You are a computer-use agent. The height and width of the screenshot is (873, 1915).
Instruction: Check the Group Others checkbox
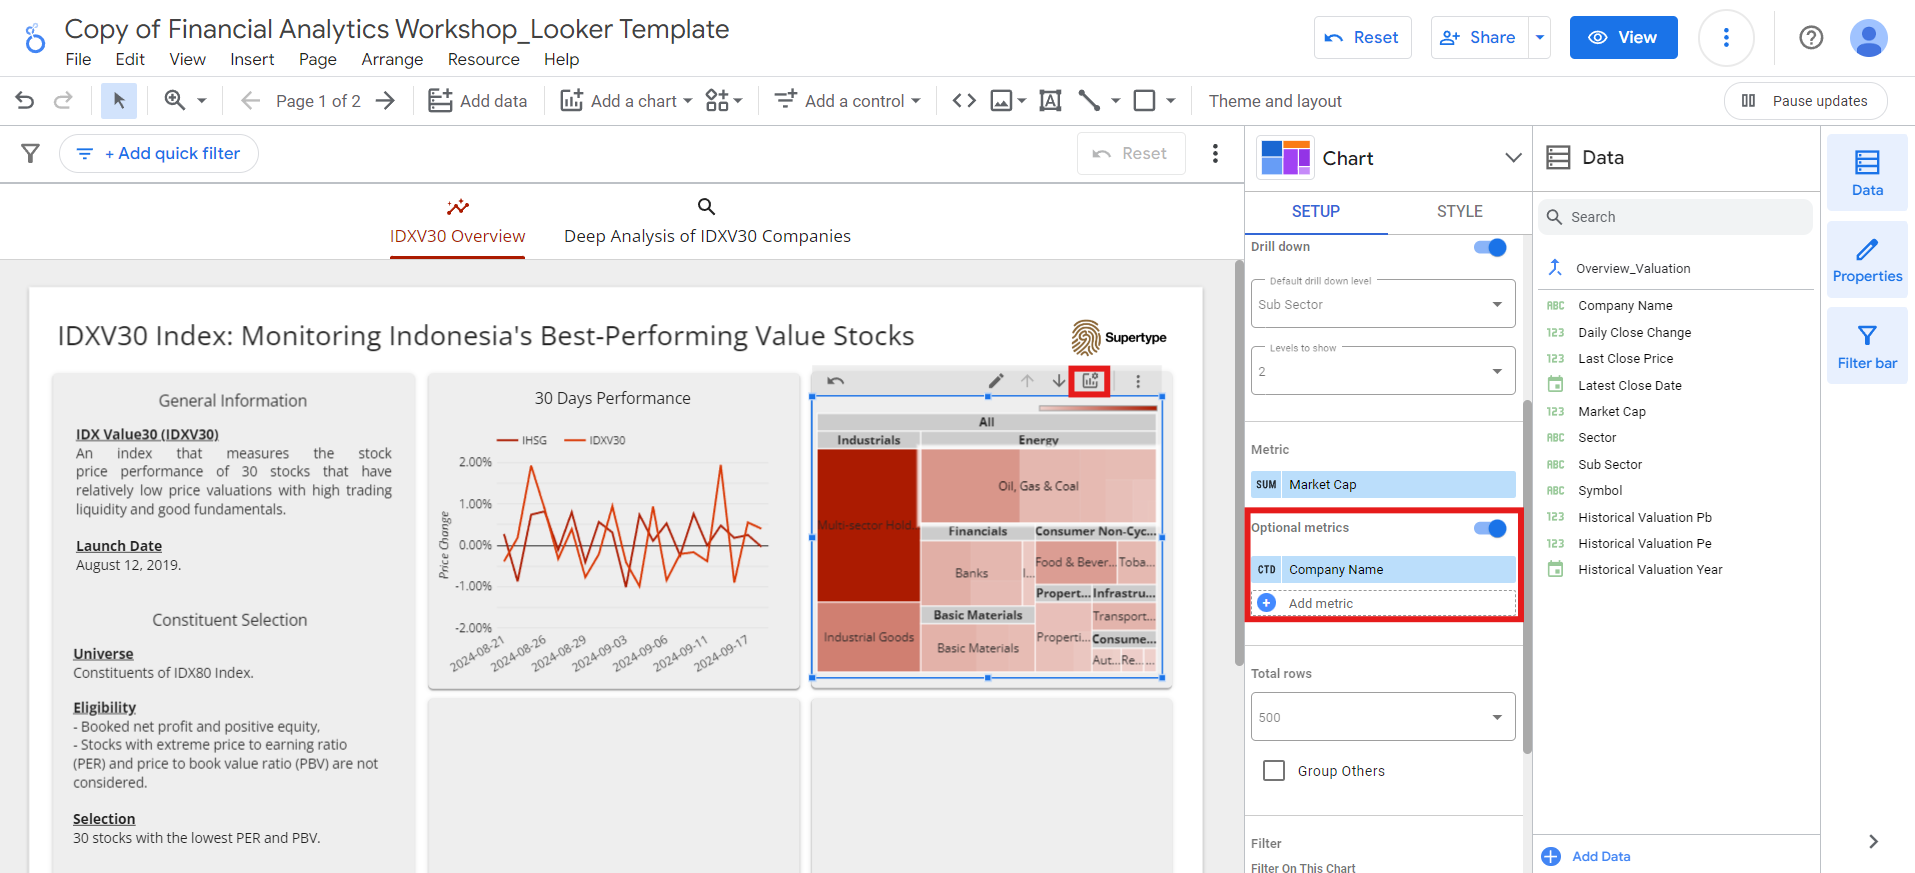click(1274, 771)
